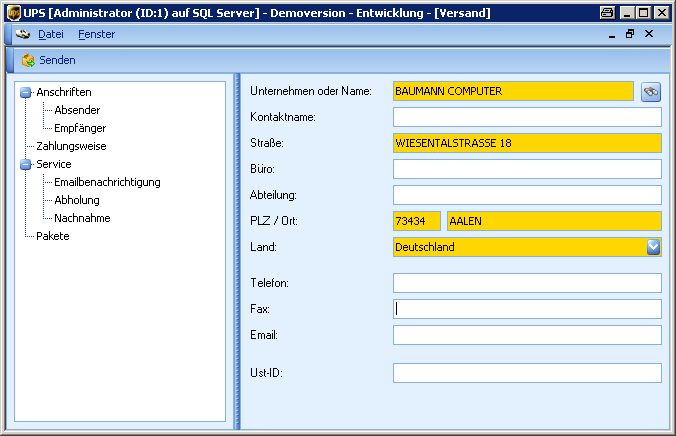Select Anschriften in the tree
This screenshot has width=676, height=436.
point(64,92)
